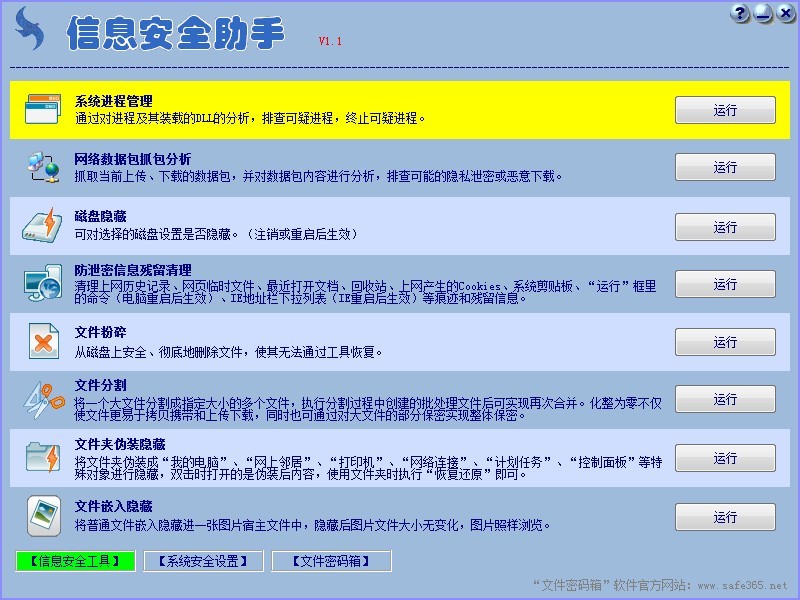Select the 文件分割 title text

[x=100, y=385]
